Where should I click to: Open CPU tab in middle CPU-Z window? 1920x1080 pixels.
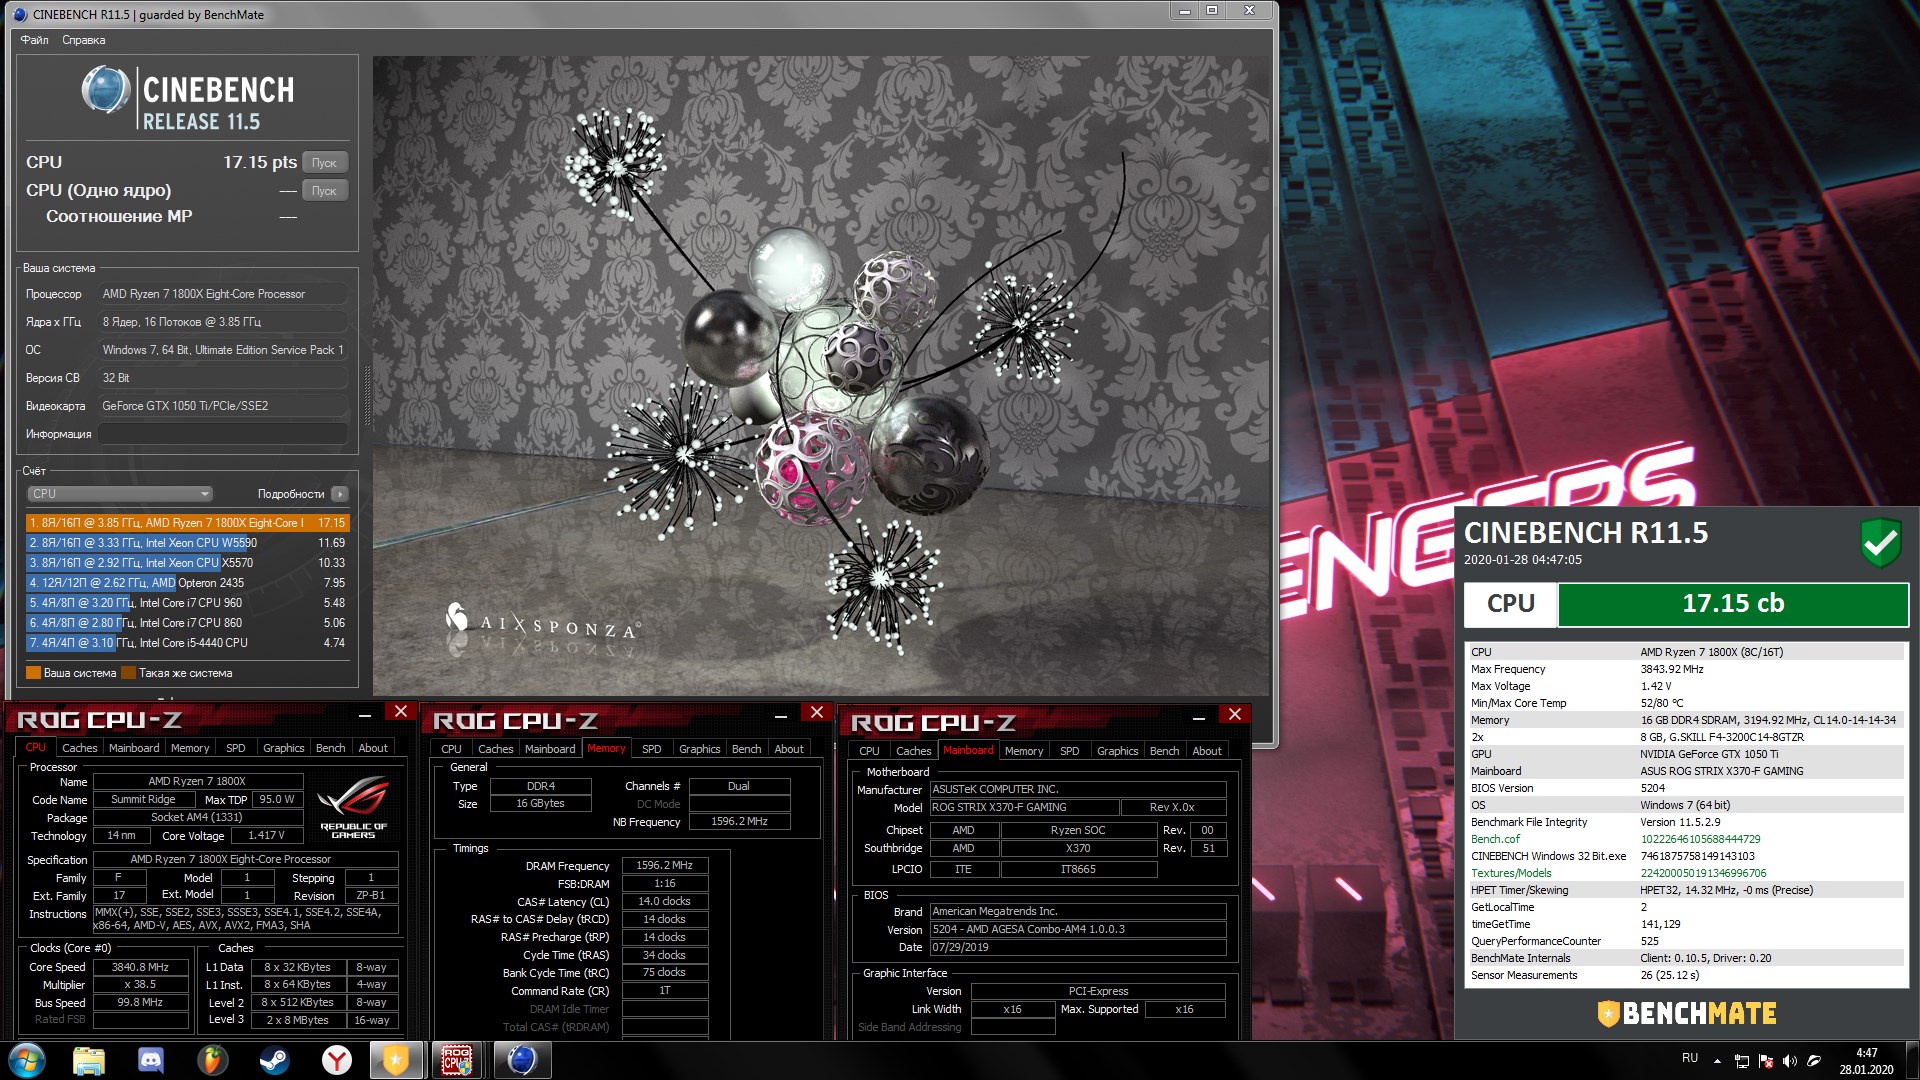point(452,749)
